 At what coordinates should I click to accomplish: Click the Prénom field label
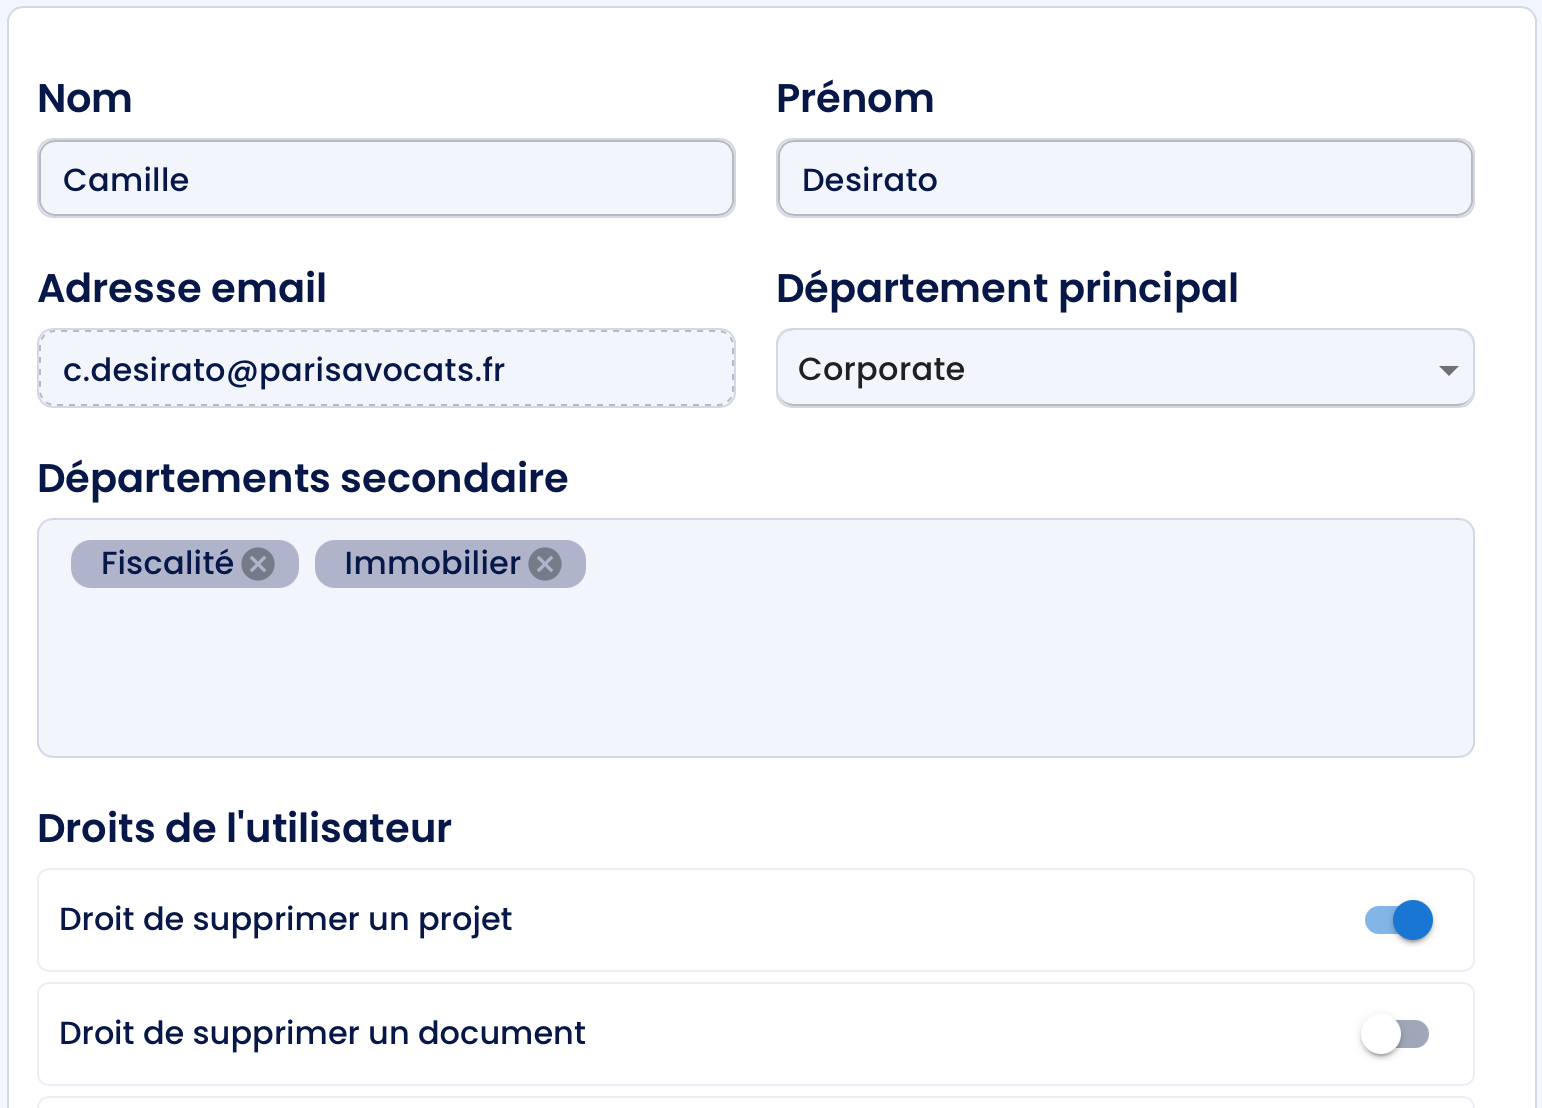pyautogui.click(x=855, y=99)
